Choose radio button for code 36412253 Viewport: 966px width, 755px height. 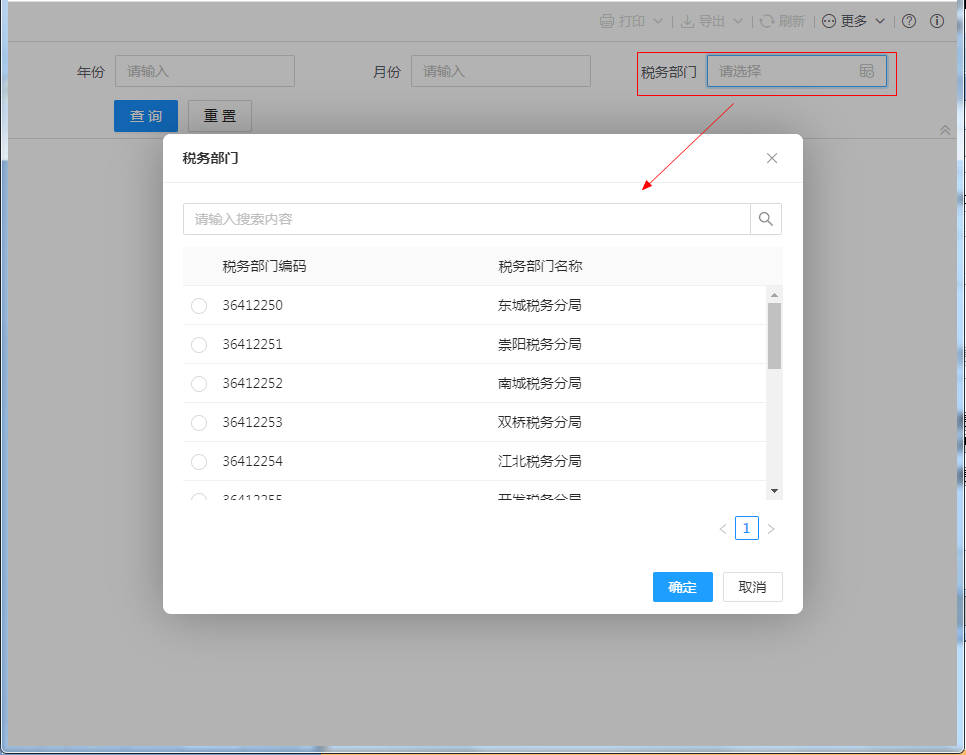[x=199, y=423]
